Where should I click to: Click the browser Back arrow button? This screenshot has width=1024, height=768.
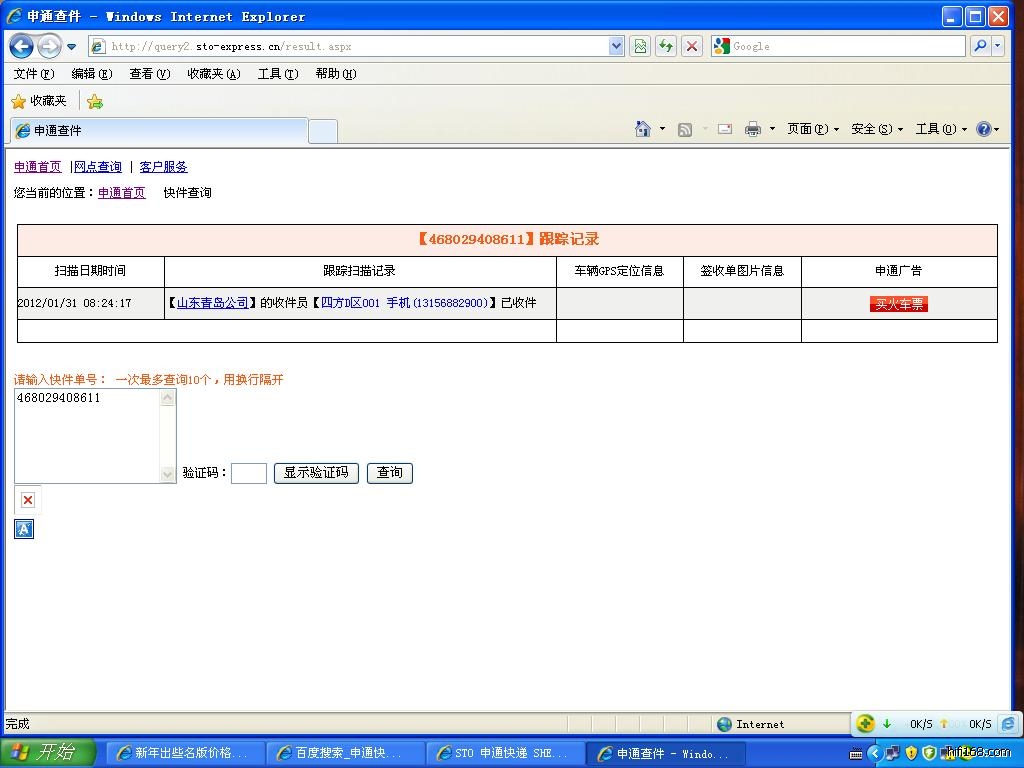tap(21, 46)
